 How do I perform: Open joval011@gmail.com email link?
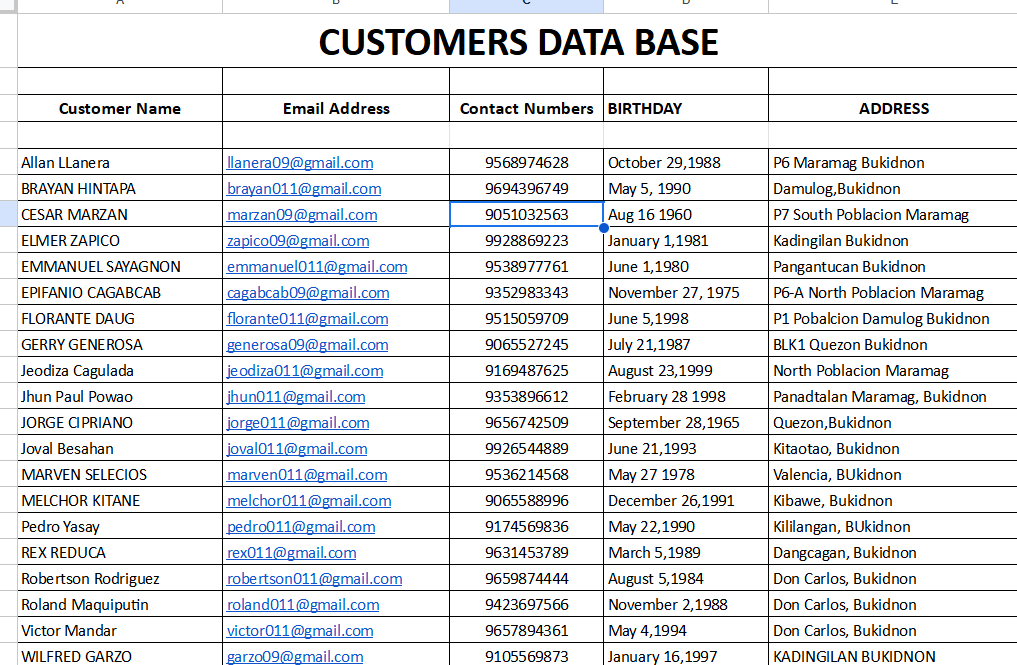coord(296,448)
